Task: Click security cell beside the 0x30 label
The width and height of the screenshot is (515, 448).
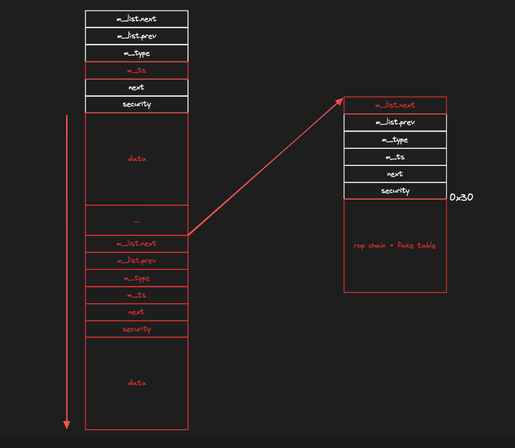Action: pos(395,191)
